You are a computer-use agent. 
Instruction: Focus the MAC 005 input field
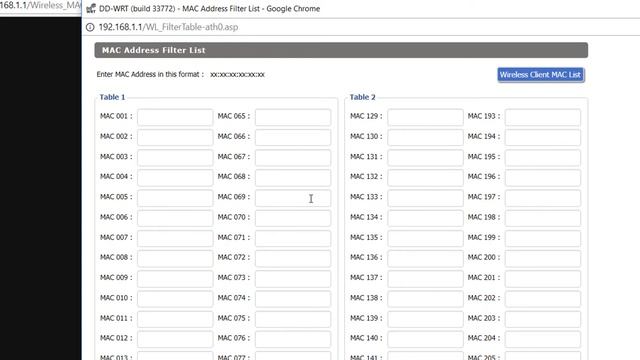pyautogui.click(x=175, y=198)
